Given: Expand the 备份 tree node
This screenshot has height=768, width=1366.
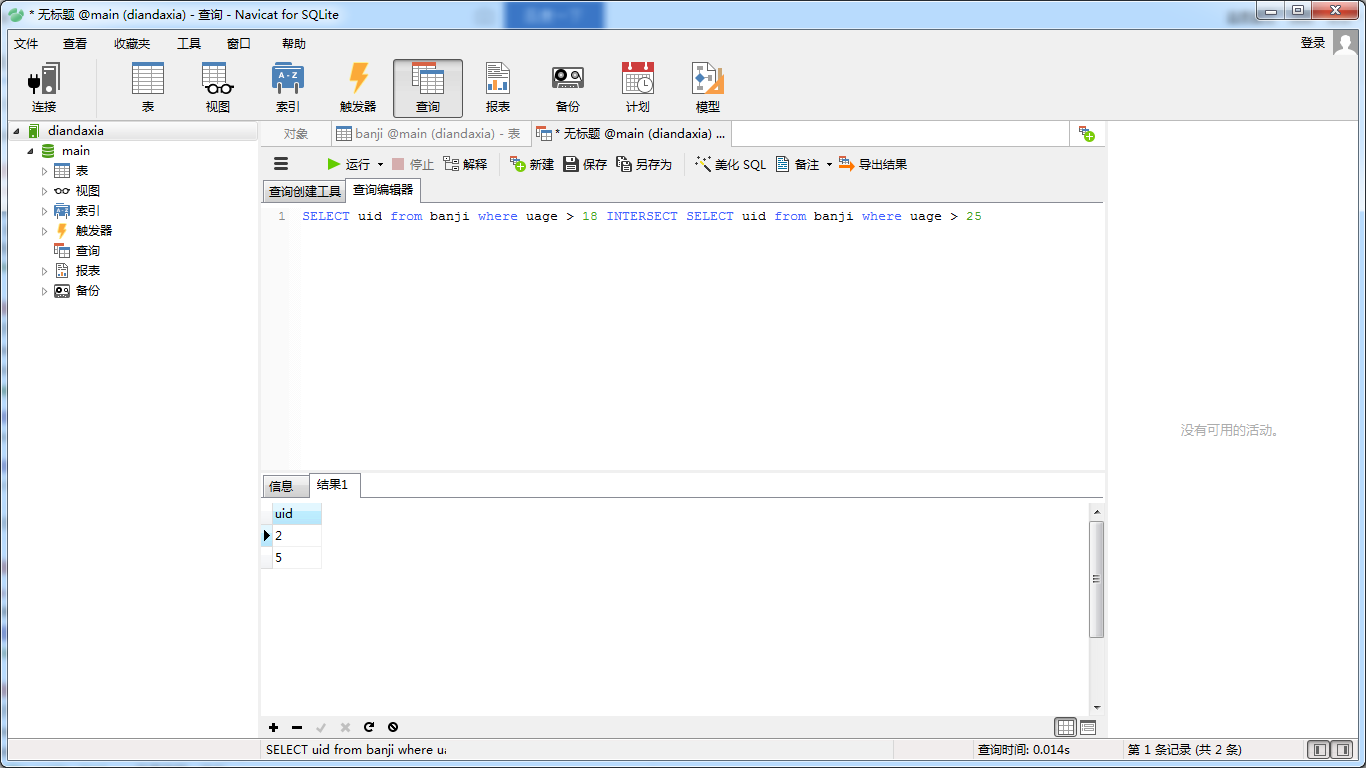Looking at the screenshot, I should (44, 291).
